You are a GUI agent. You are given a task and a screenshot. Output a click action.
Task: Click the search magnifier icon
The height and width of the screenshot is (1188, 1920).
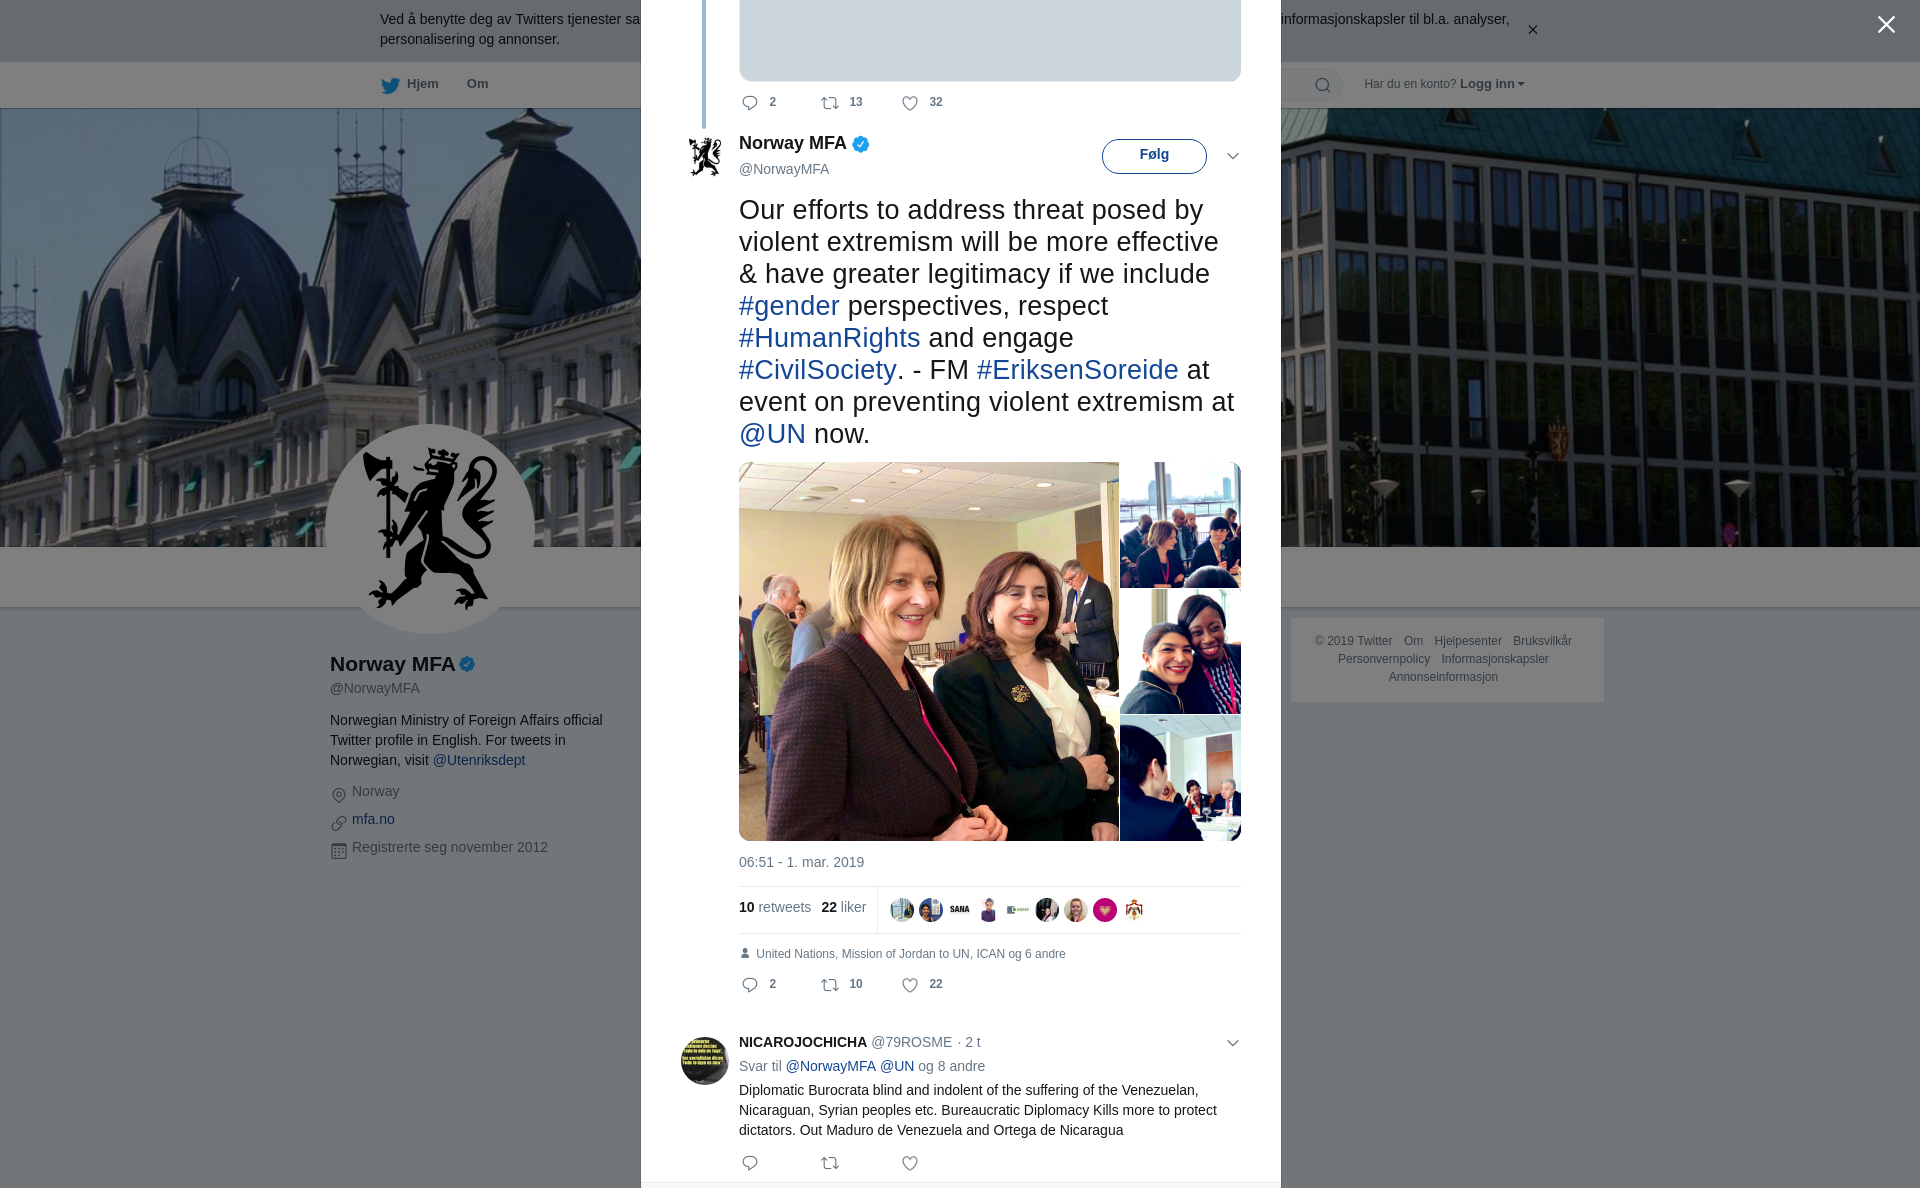coord(1322,85)
